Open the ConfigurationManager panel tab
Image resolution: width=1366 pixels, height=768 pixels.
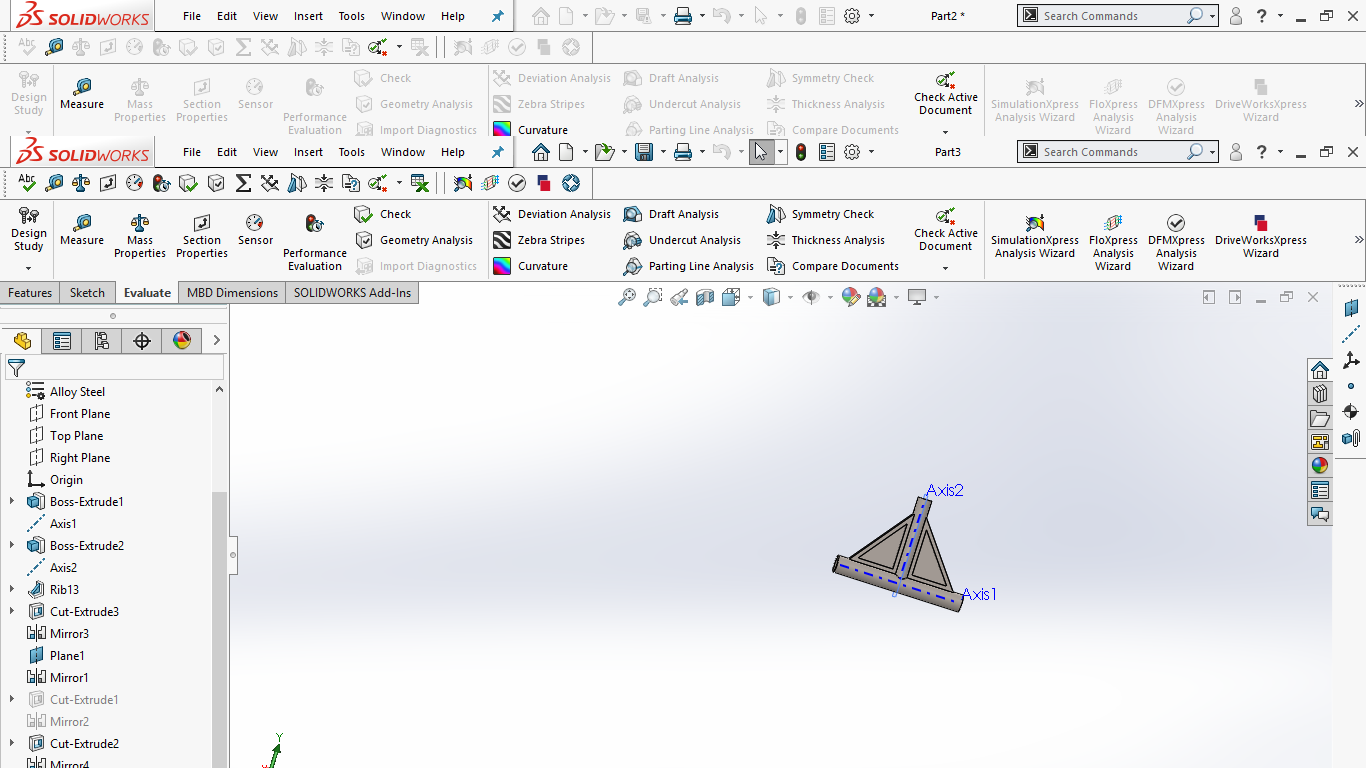pyautogui.click(x=102, y=341)
